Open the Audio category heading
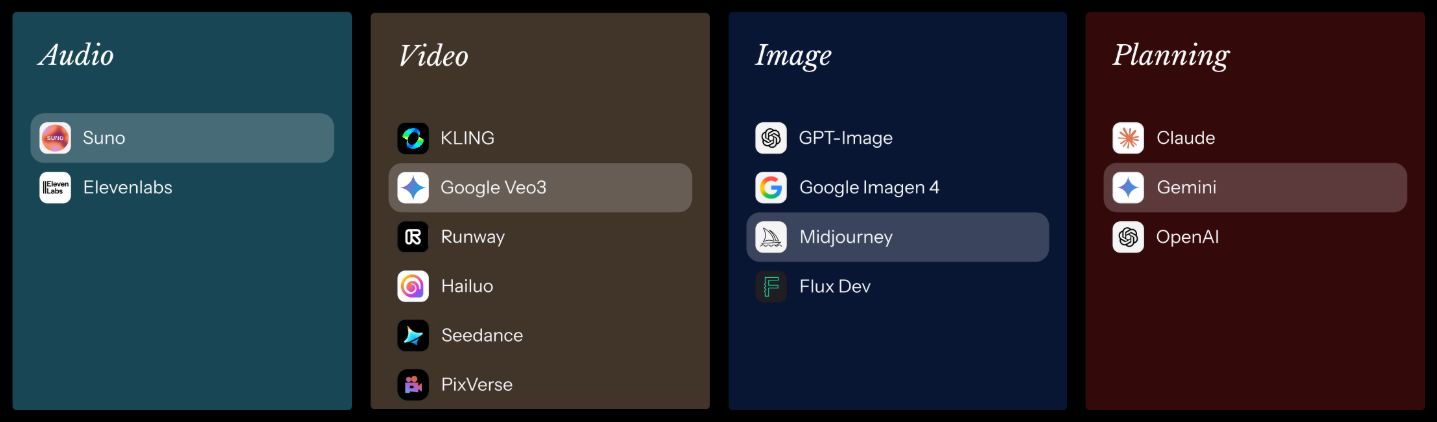Image resolution: width=1437 pixels, height=422 pixels. point(76,55)
